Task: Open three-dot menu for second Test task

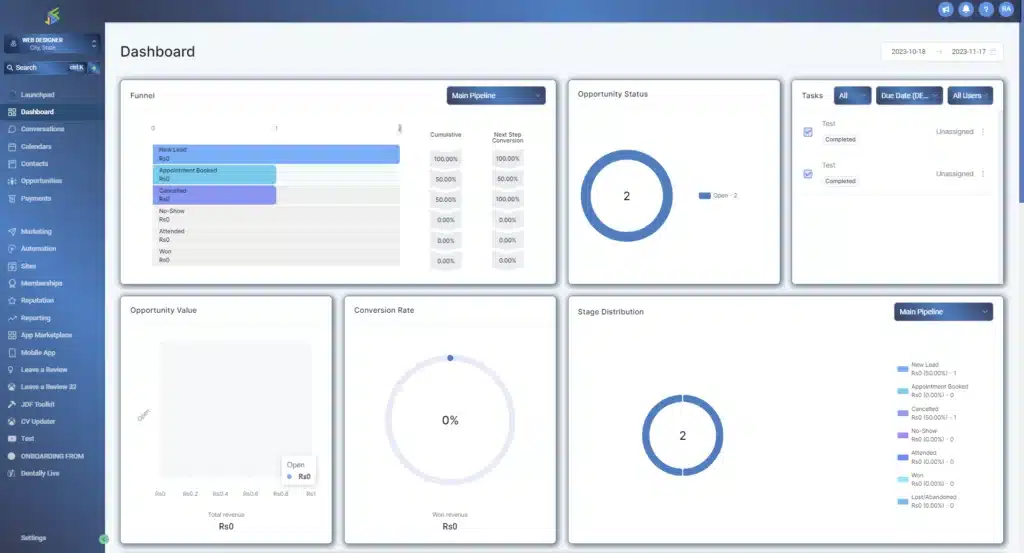Action: coord(982,174)
